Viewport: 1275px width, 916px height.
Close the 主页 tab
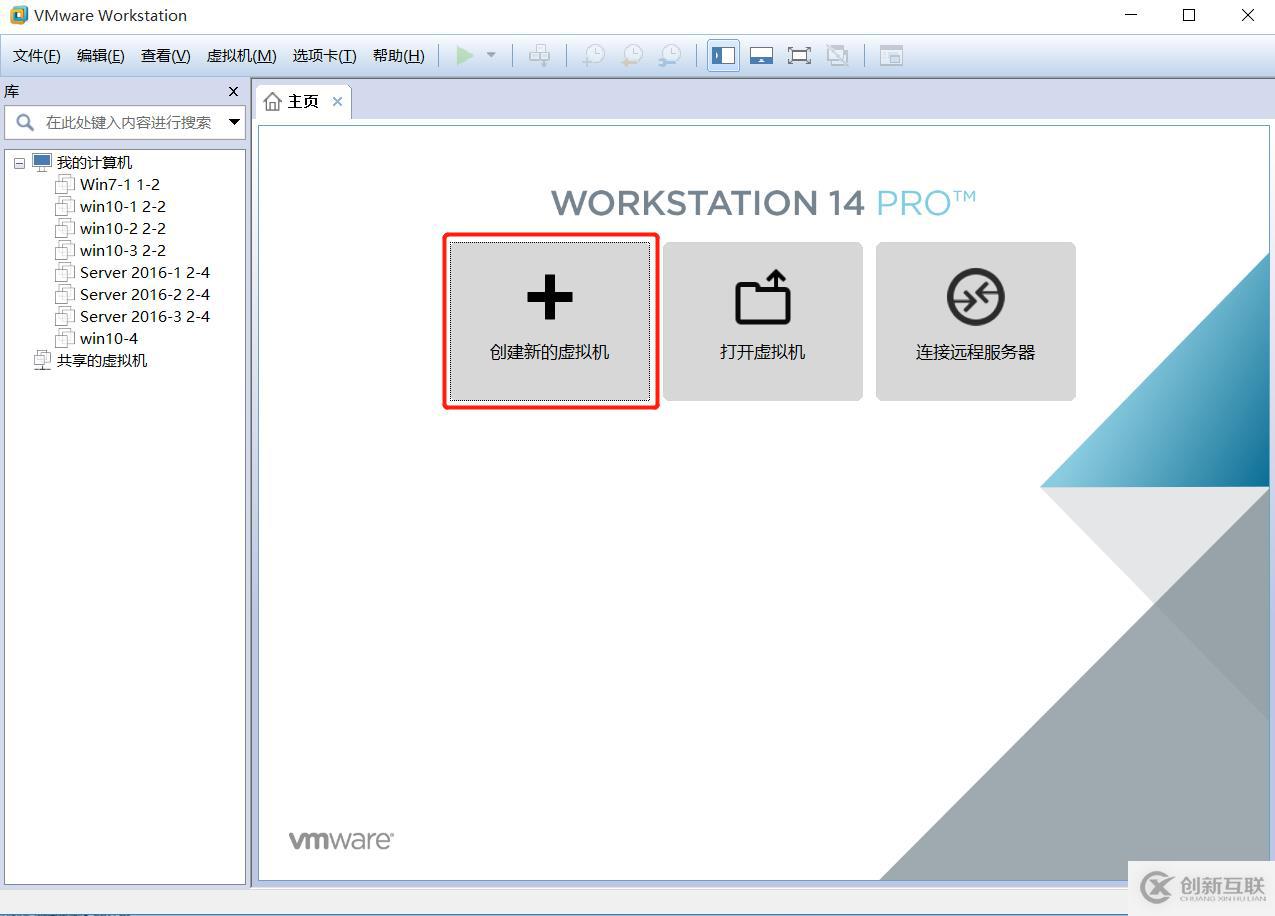coord(337,102)
